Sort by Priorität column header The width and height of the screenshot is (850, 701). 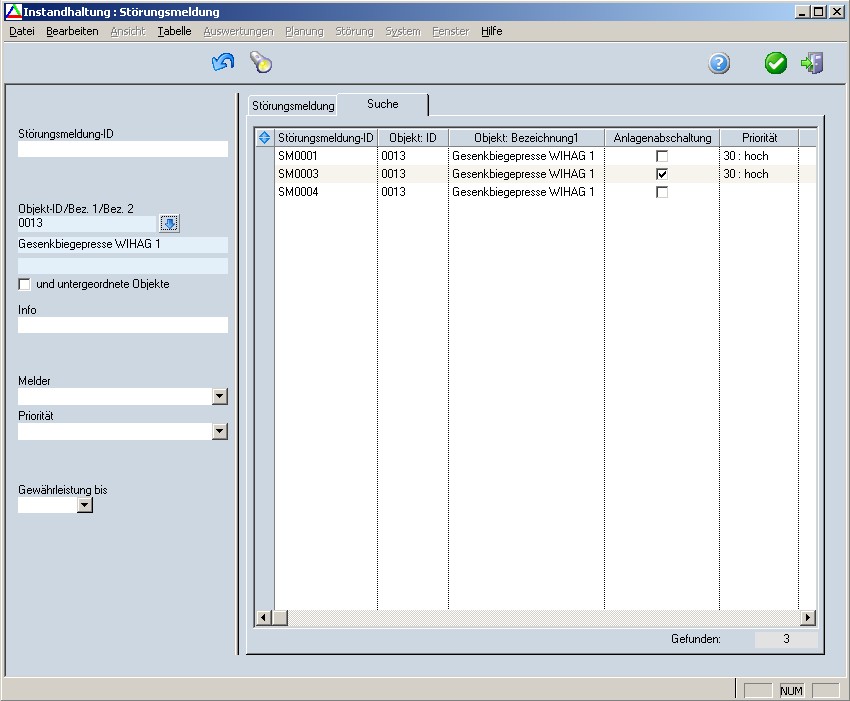pyautogui.click(x=759, y=138)
